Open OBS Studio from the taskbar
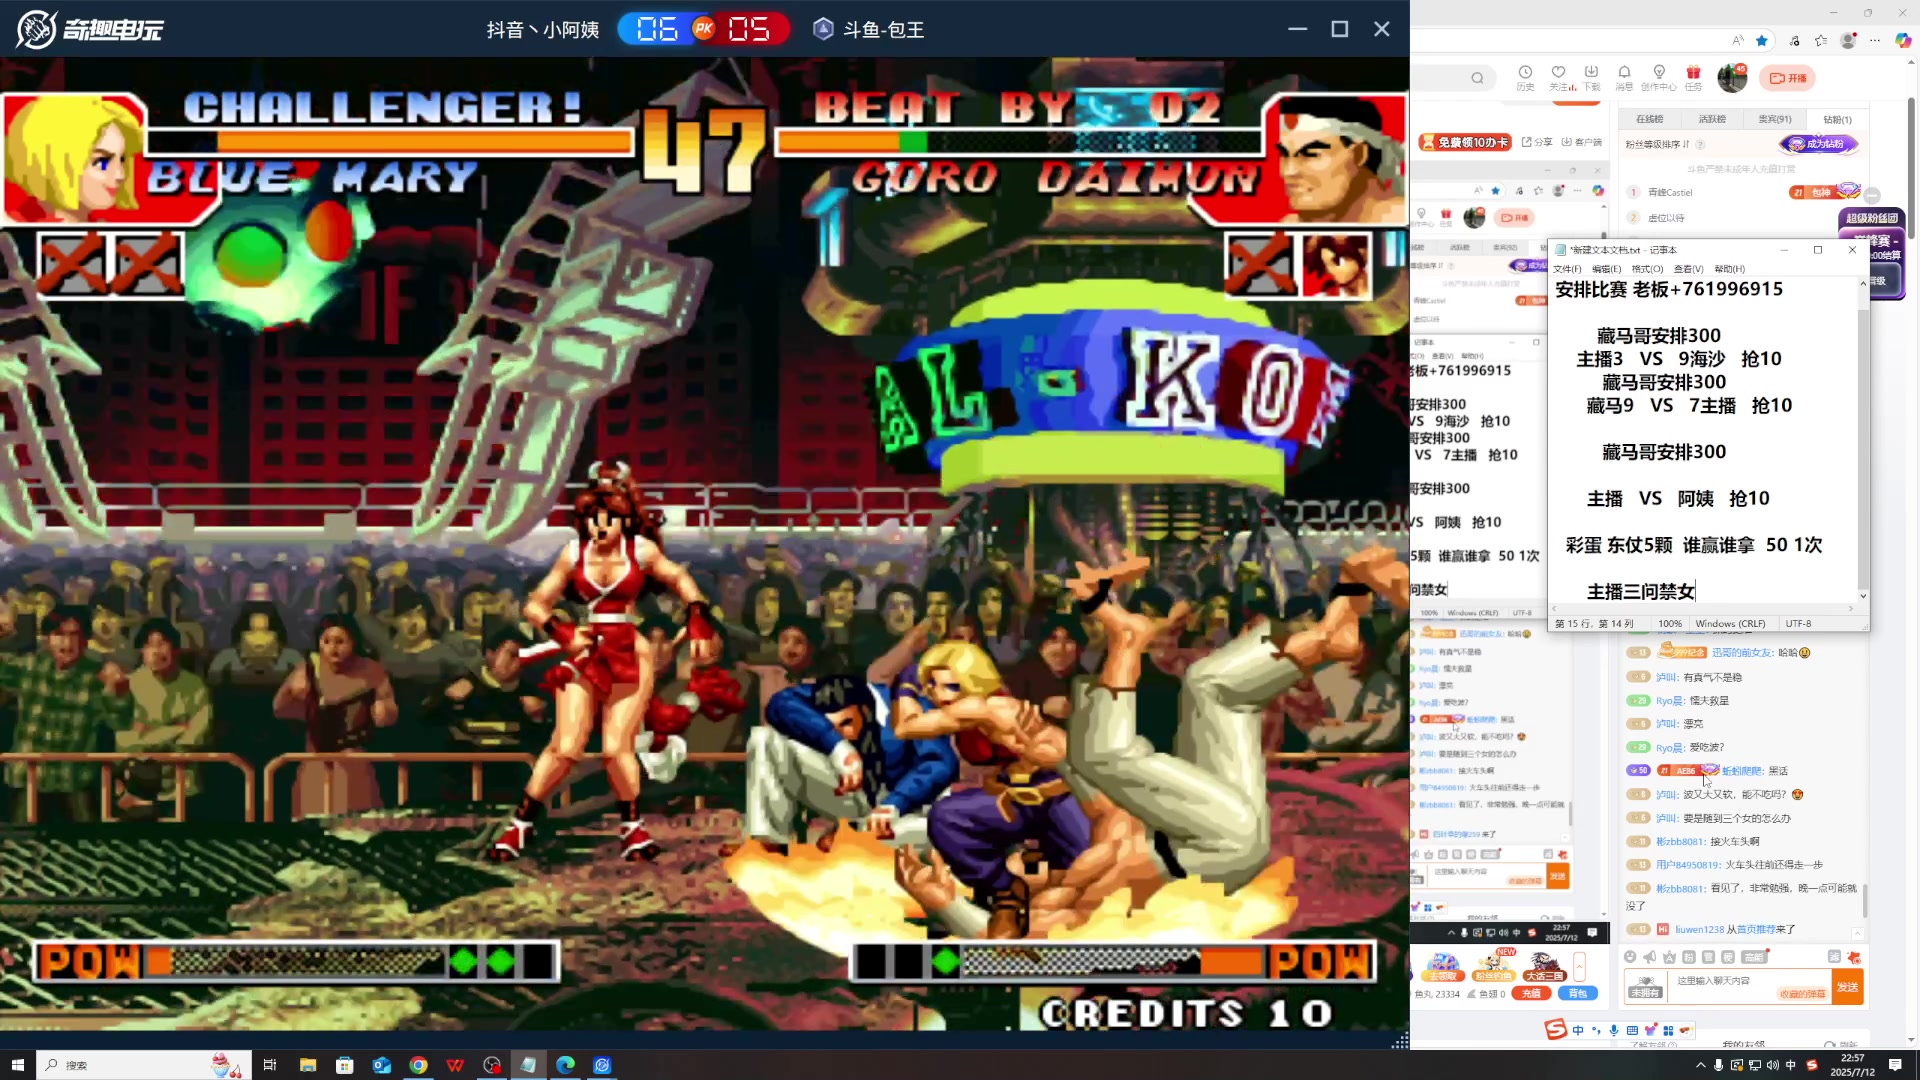The width and height of the screenshot is (1920, 1080). [492, 1065]
